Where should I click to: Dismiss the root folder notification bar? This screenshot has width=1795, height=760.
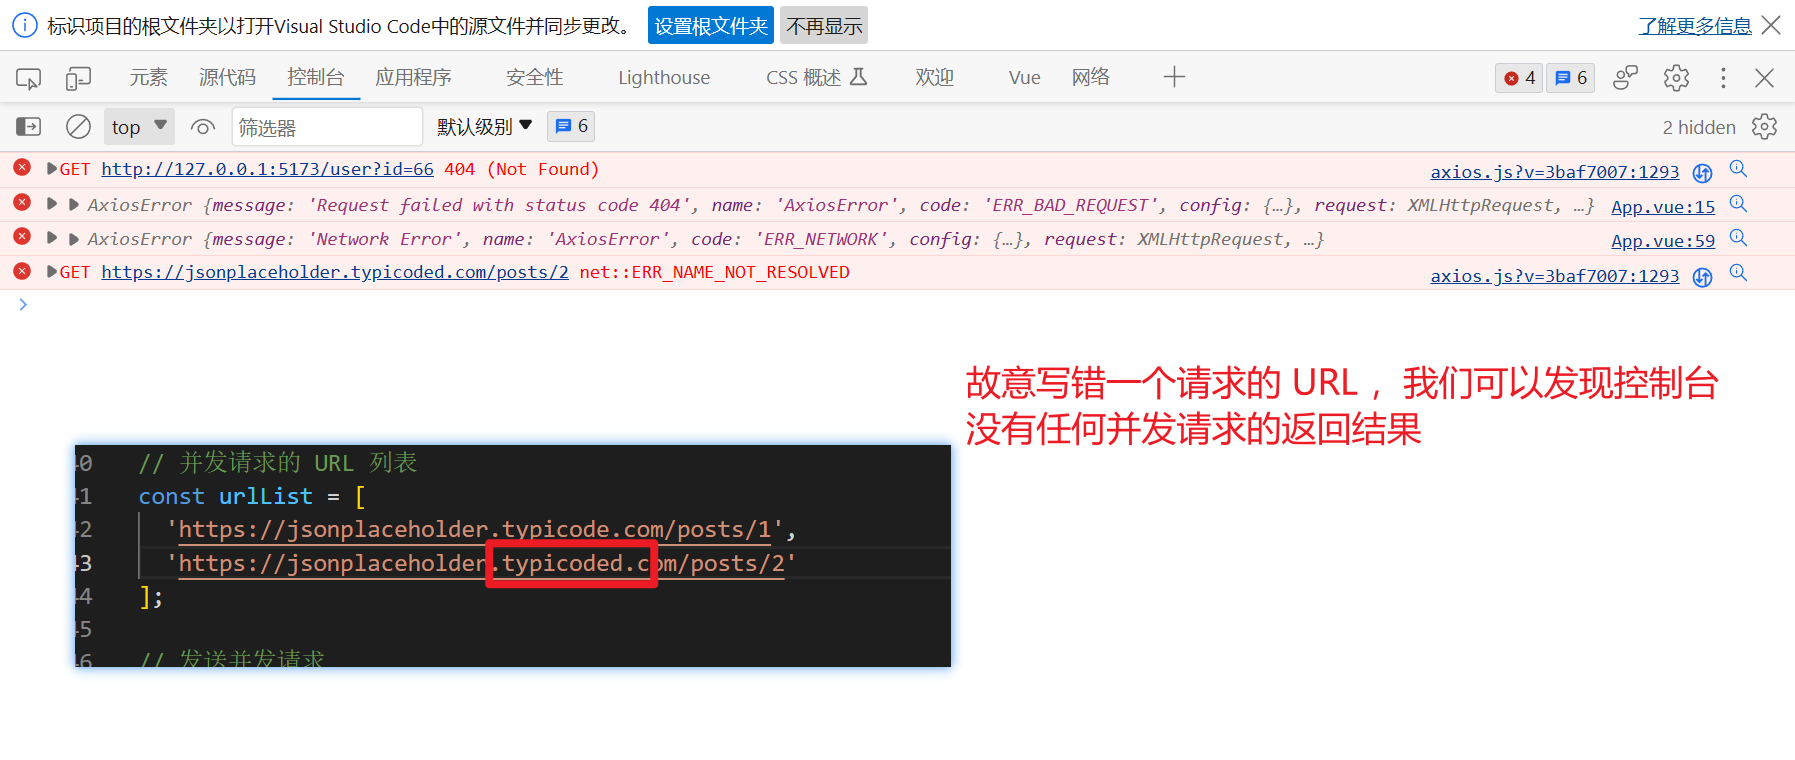coord(1772,25)
